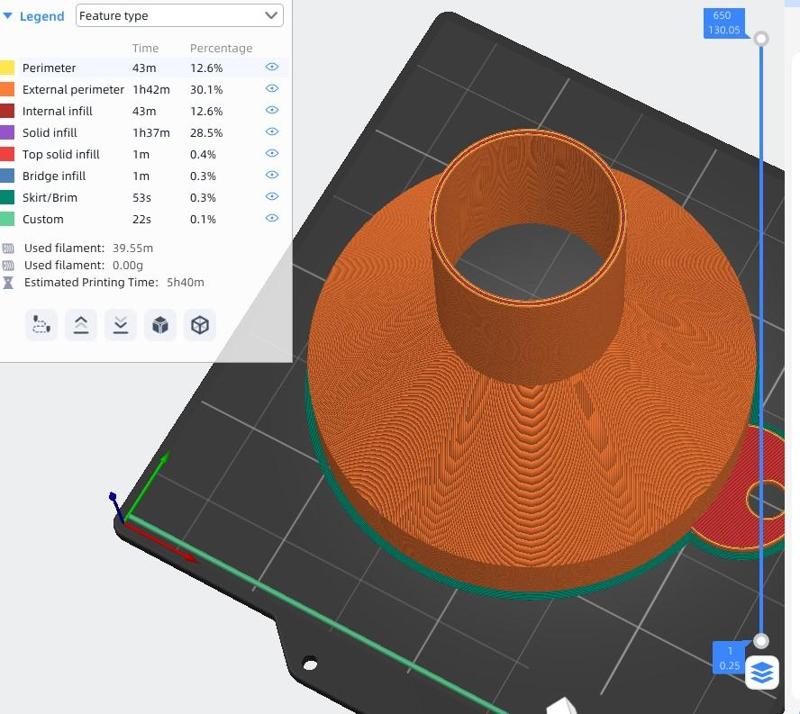This screenshot has width=800, height=714.
Task: Open the Feature type dropdown
Action: pyautogui.click(x=180, y=16)
